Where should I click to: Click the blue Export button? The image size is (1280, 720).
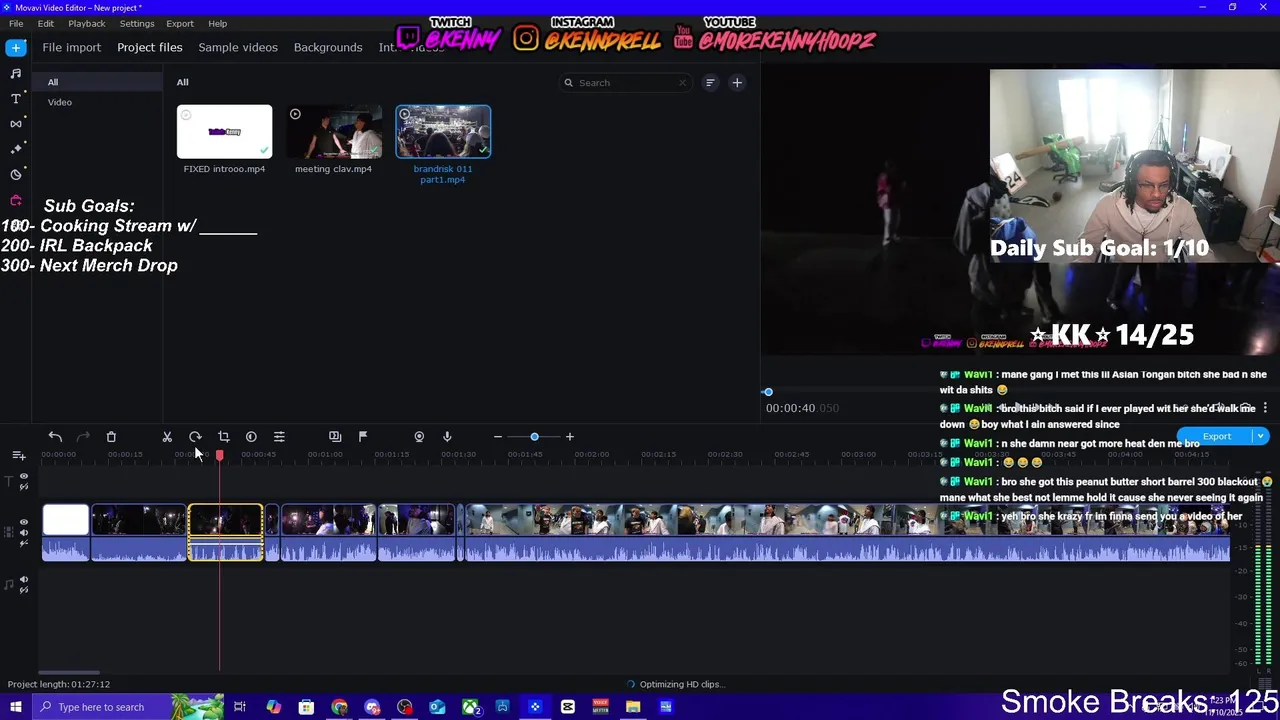[1216, 437]
